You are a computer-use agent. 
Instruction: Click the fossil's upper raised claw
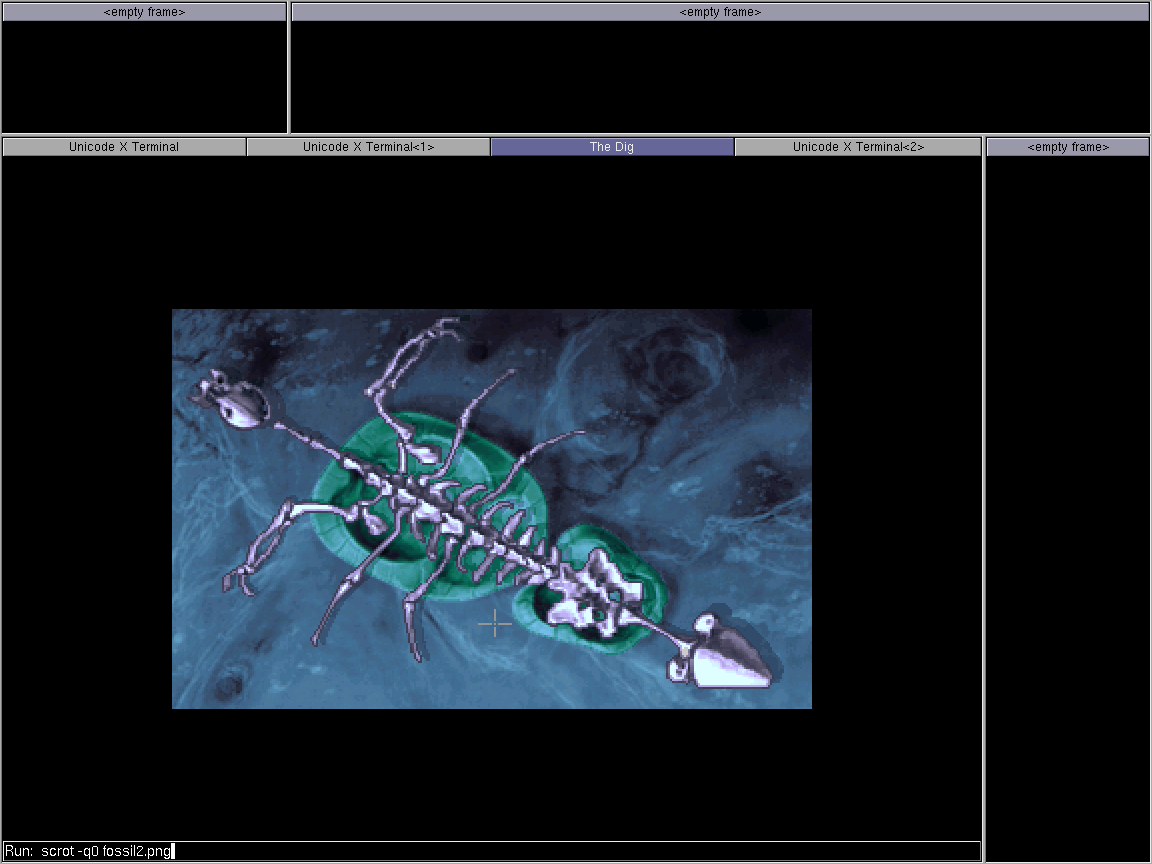coord(446,327)
